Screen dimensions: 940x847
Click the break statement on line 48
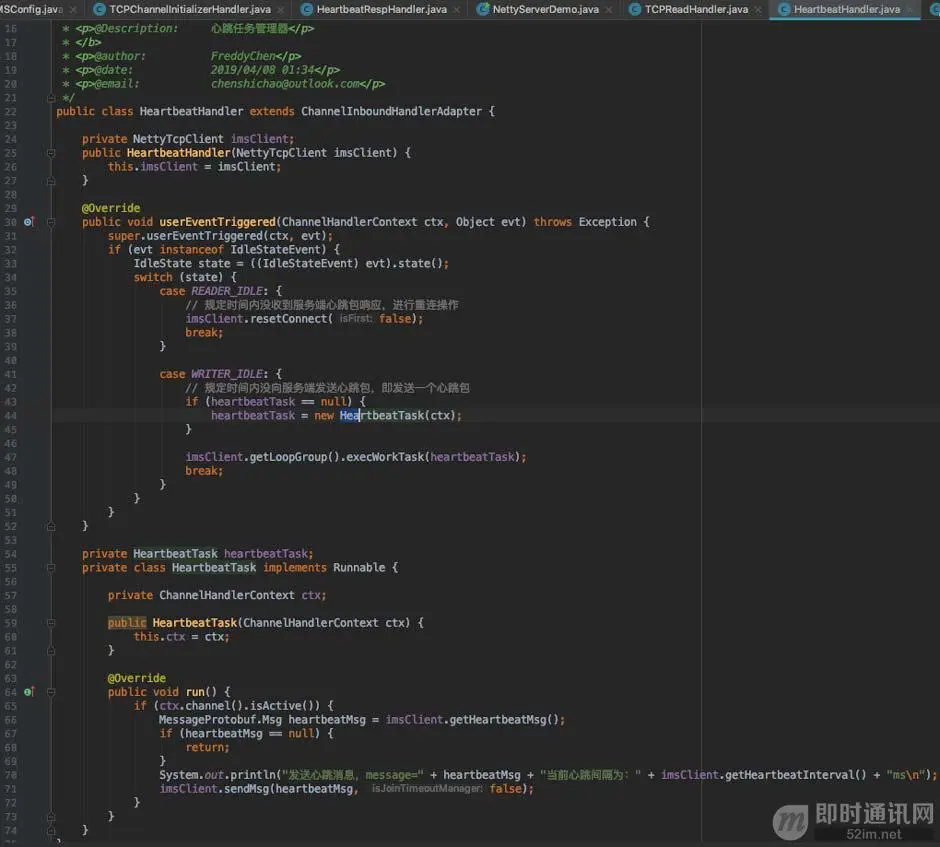[204, 471]
